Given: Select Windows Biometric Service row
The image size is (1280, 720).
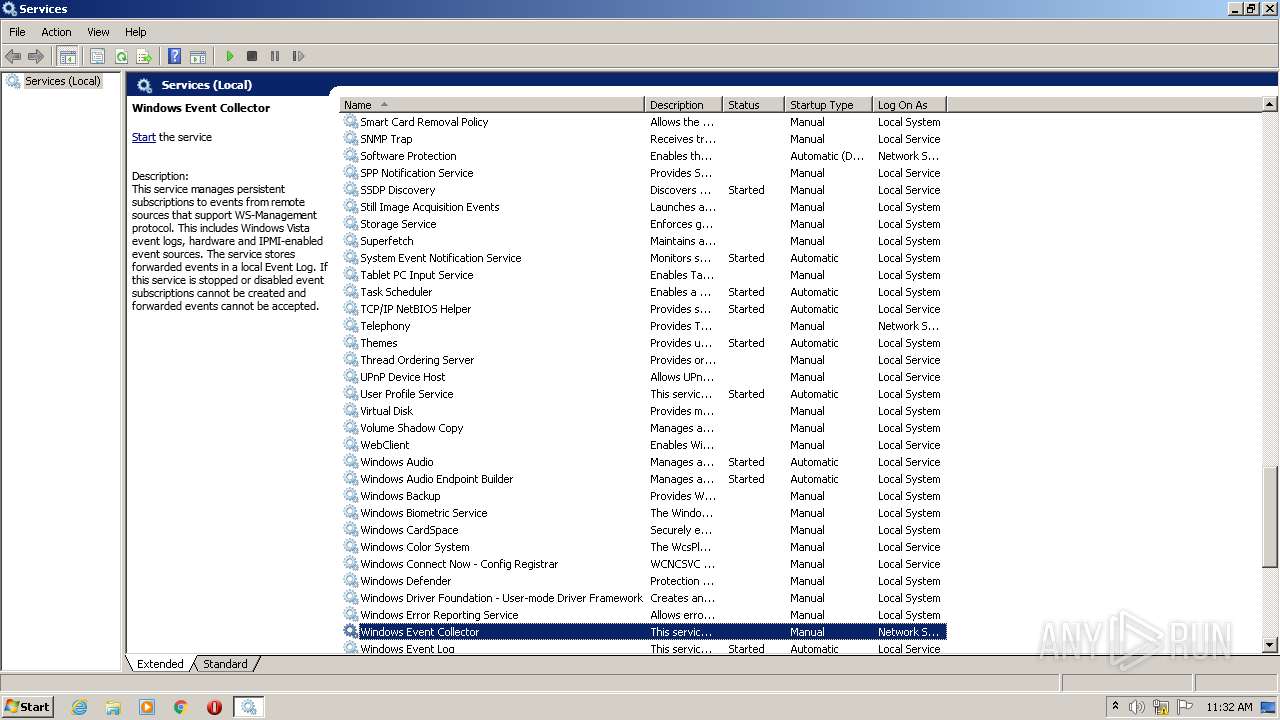Looking at the screenshot, I should click(x=643, y=513).
